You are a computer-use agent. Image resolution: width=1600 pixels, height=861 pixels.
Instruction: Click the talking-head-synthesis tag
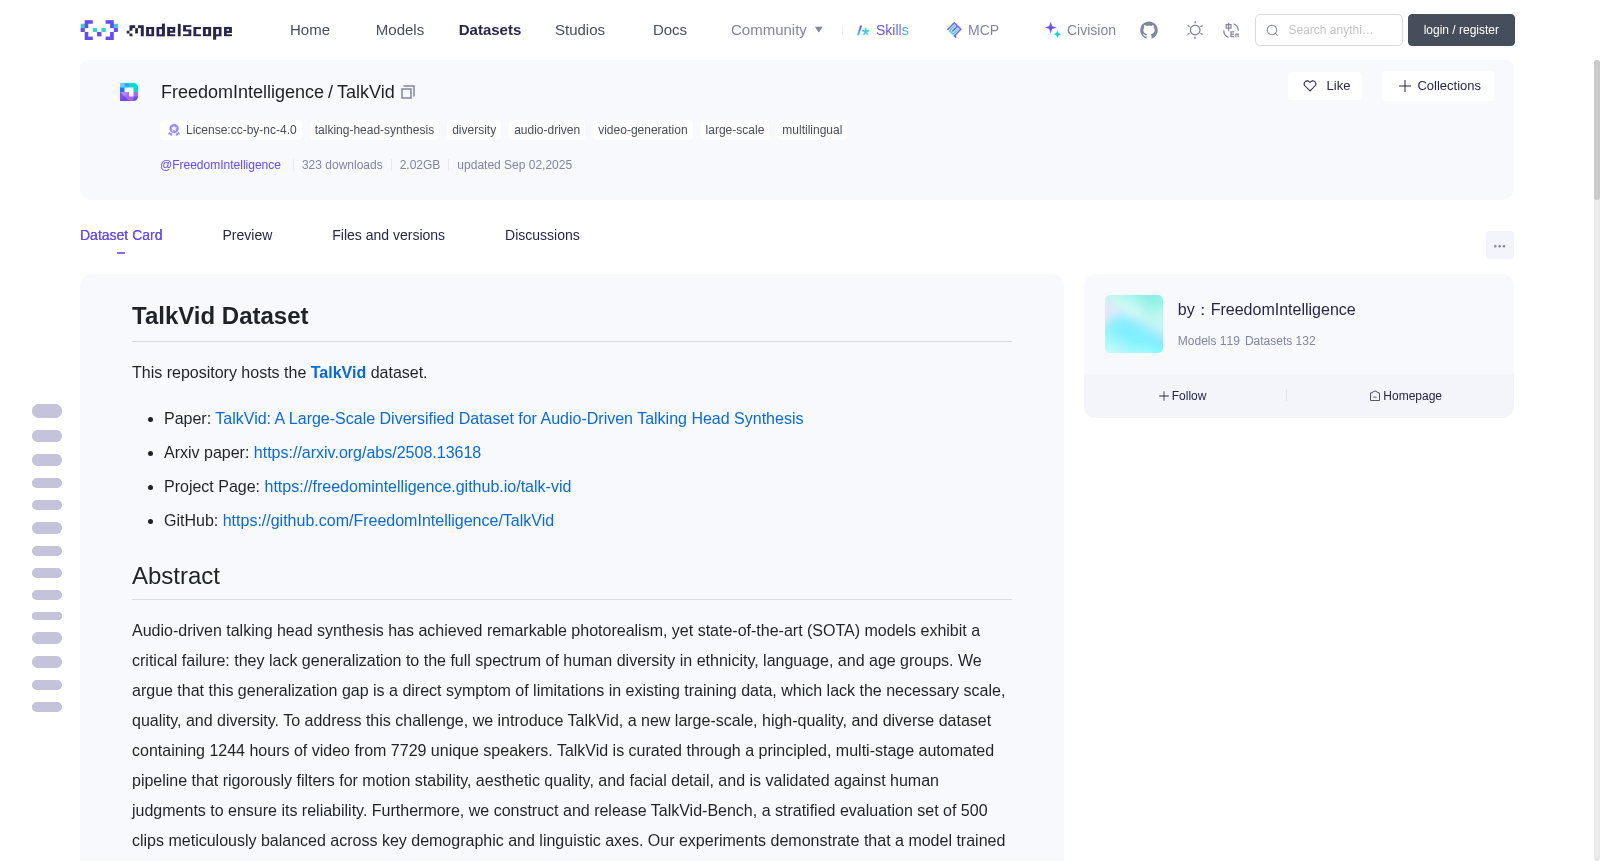tap(374, 130)
